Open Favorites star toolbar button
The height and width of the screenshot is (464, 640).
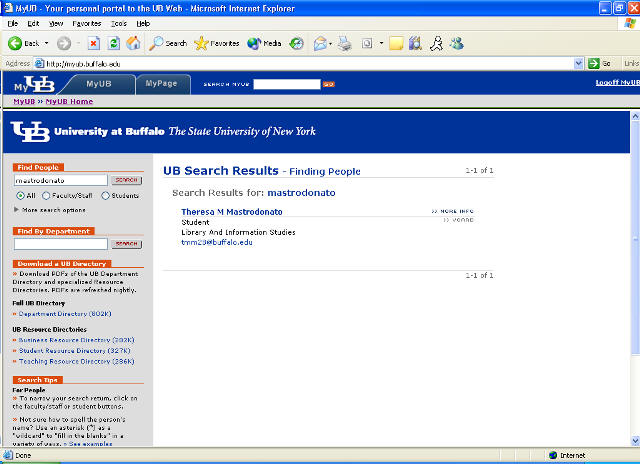[217, 43]
